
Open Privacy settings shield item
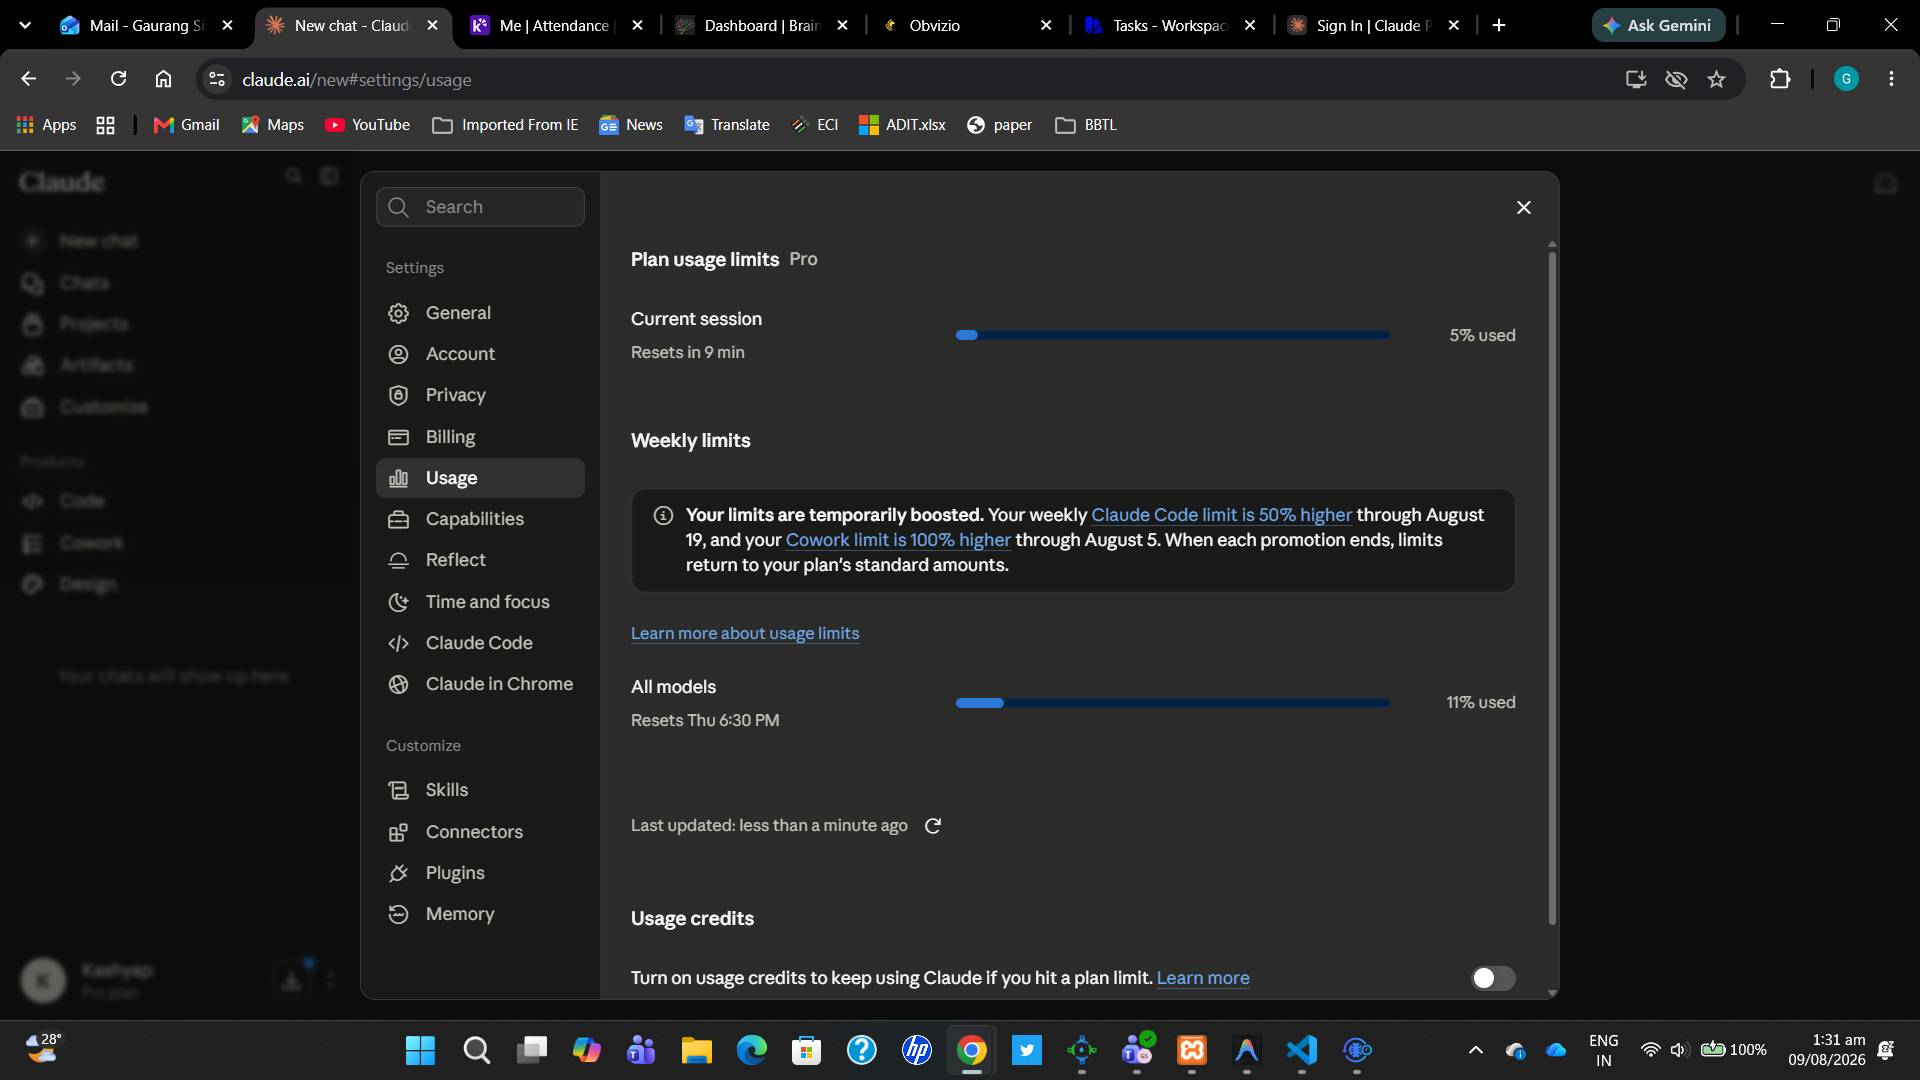(x=480, y=395)
